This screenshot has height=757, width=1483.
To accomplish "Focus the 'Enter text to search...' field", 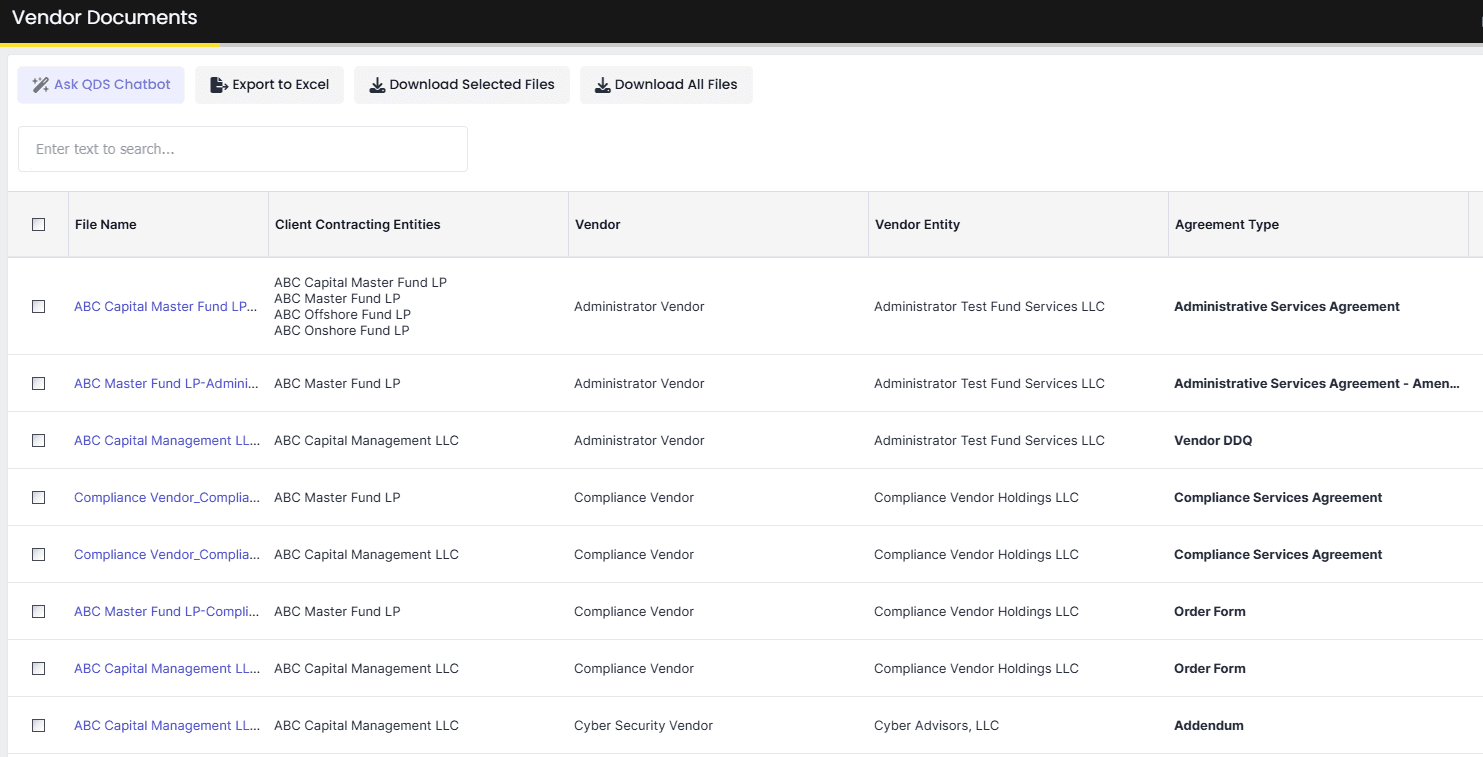I will pyautogui.click(x=243, y=149).
